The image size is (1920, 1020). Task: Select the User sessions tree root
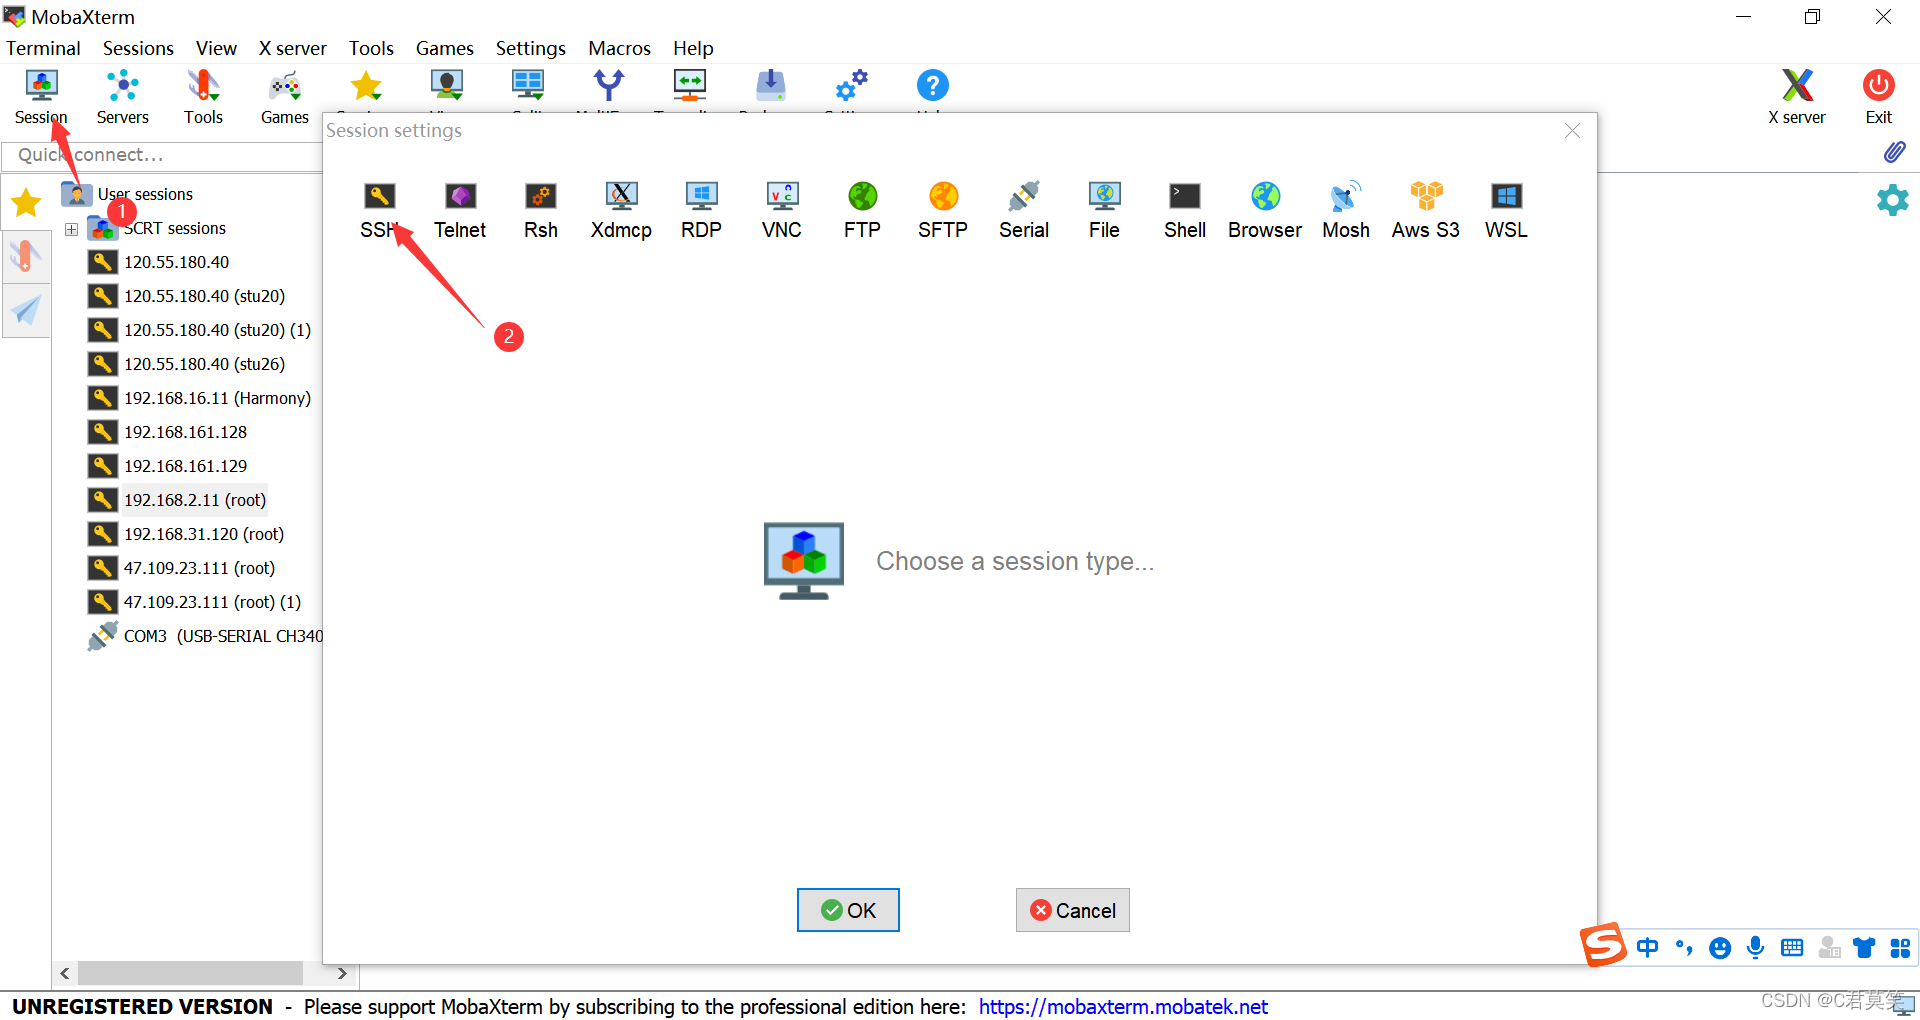point(127,194)
